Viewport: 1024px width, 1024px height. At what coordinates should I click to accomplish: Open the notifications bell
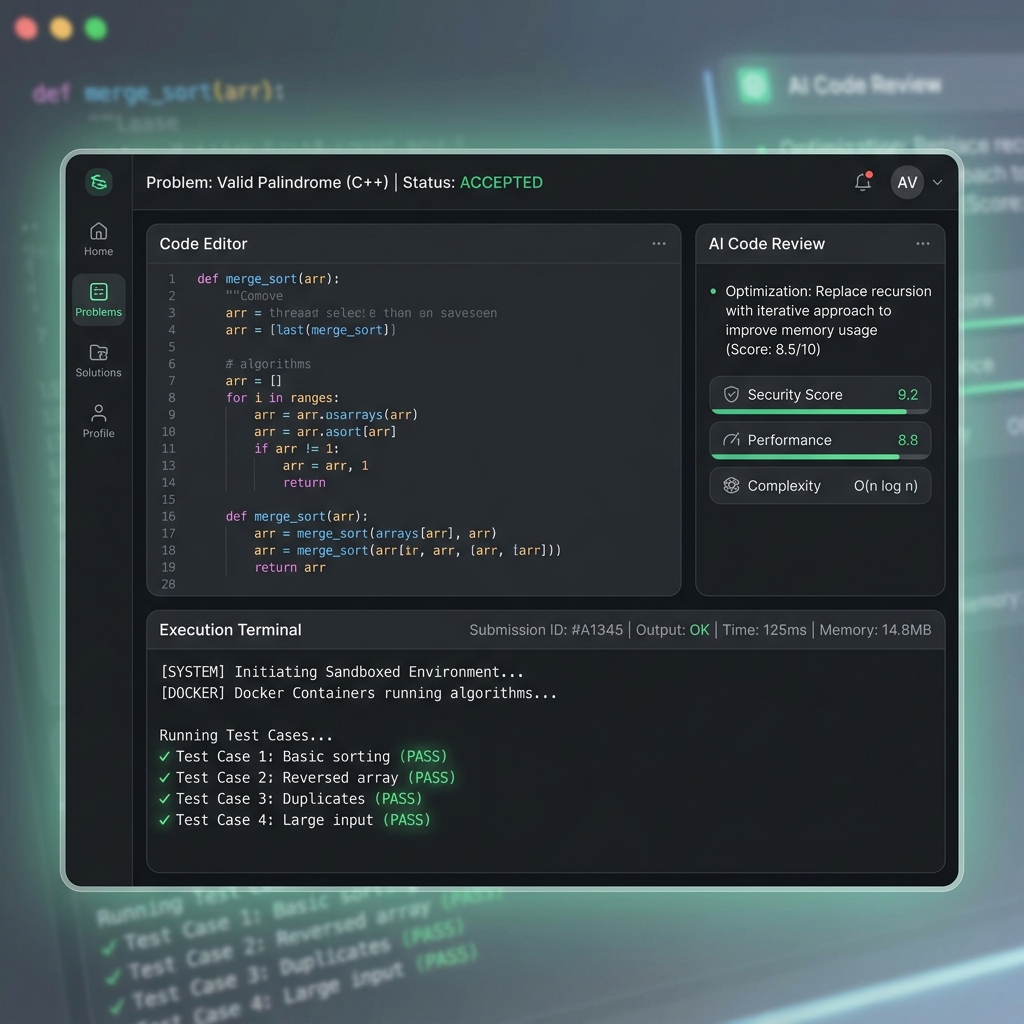point(863,182)
